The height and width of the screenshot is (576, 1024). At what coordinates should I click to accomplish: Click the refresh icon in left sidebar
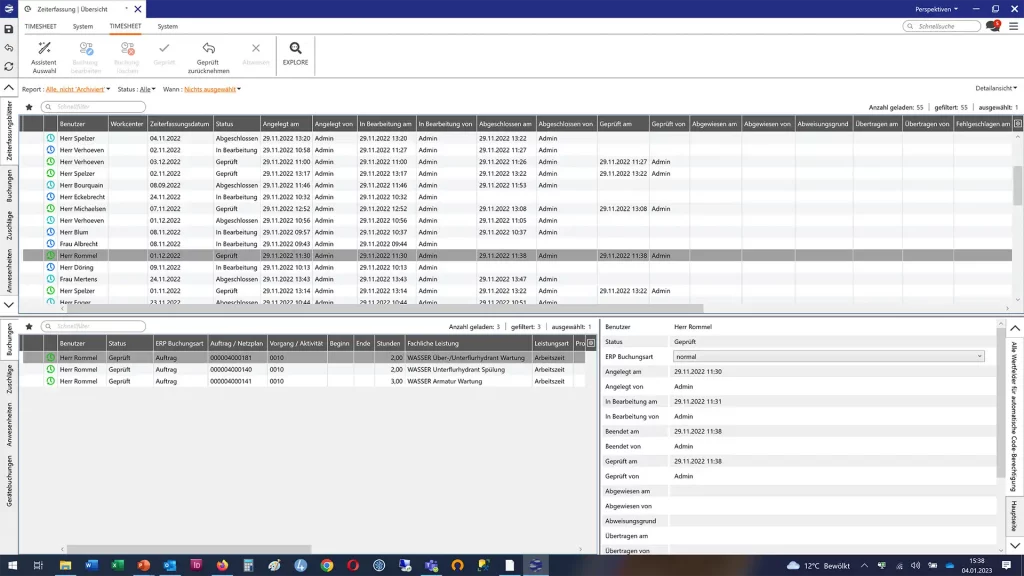[9, 66]
